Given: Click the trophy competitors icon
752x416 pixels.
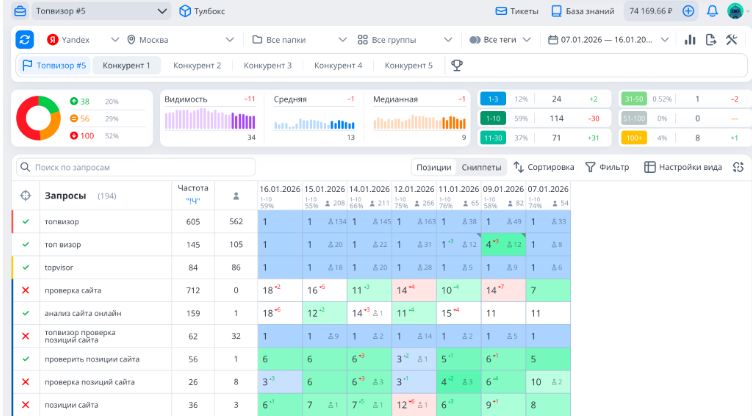Looking at the screenshot, I should 457,65.
